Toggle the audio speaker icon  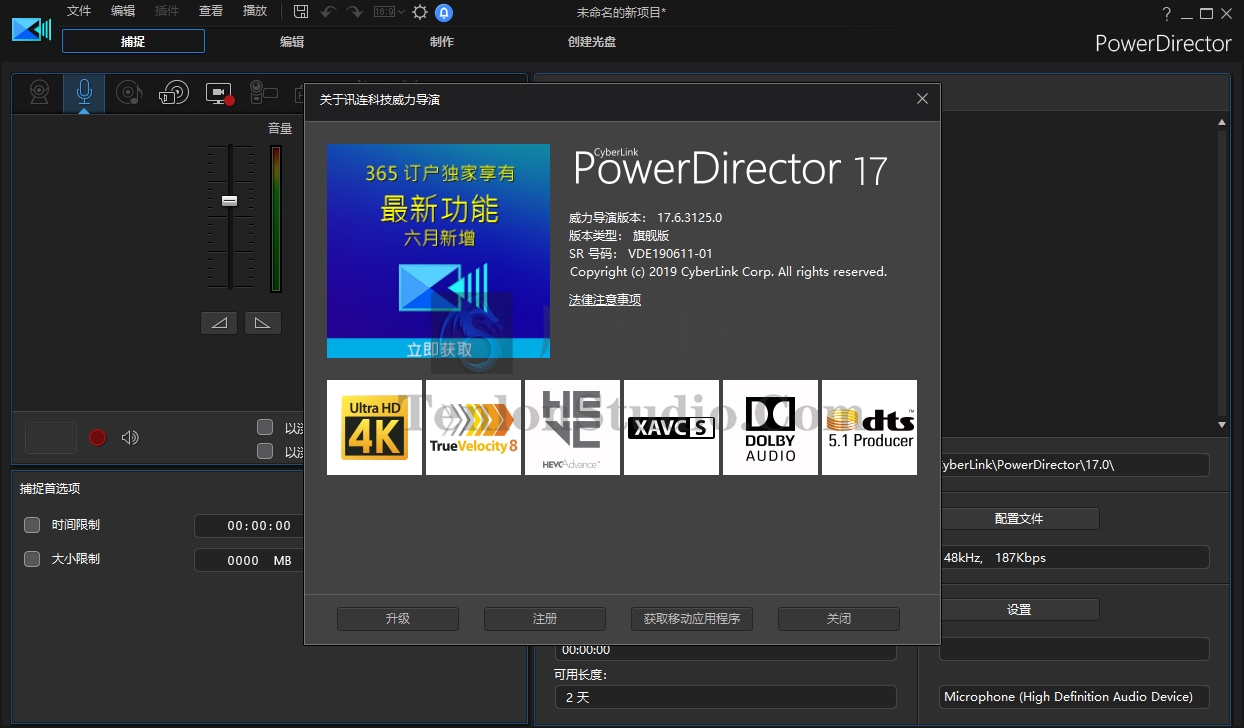130,437
